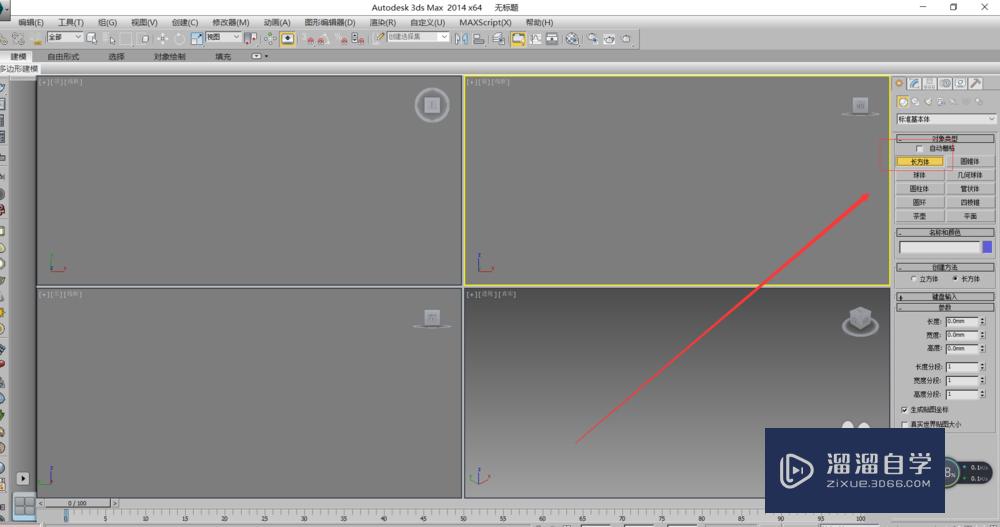This screenshot has height=527, width=1000.
Task: Click the 几何球体 primitive button
Action: [x=970, y=175]
